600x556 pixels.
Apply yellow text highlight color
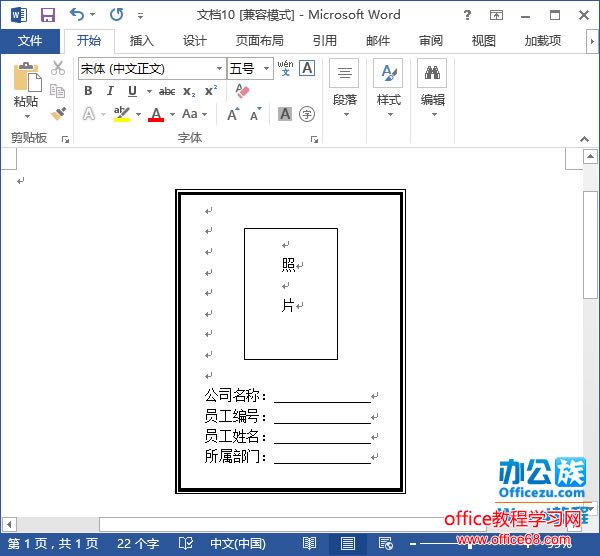[x=122, y=114]
